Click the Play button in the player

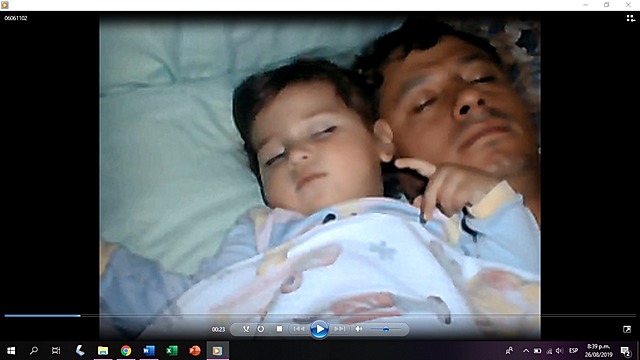(319, 329)
